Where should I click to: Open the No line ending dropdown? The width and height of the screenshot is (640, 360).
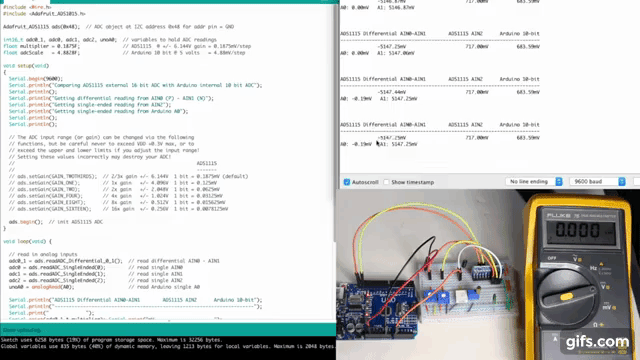point(534,182)
